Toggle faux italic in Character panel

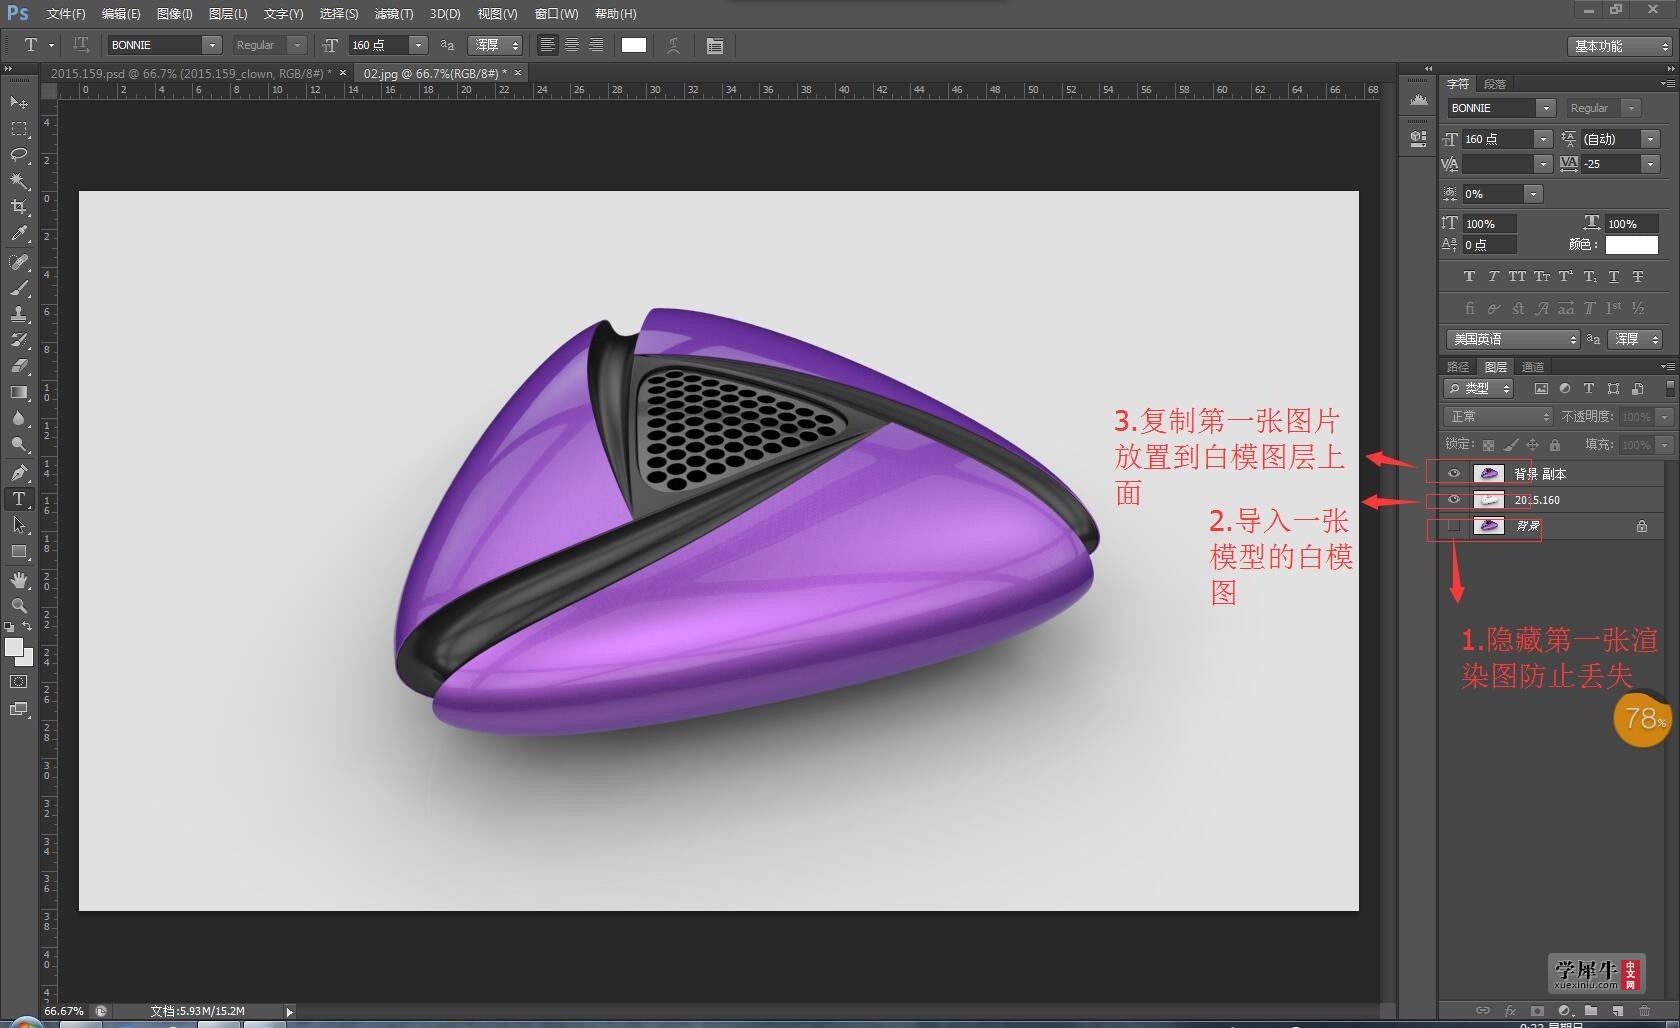(x=1492, y=276)
